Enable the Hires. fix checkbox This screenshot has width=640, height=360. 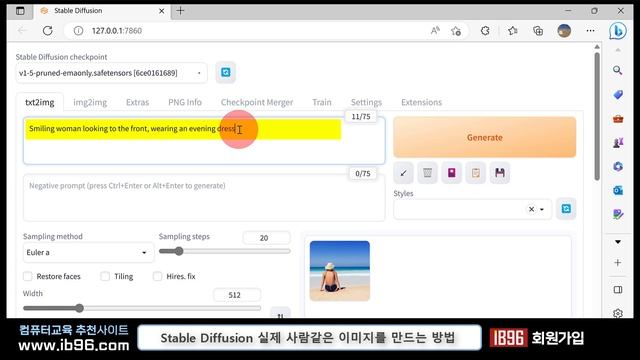tap(158, 276)
